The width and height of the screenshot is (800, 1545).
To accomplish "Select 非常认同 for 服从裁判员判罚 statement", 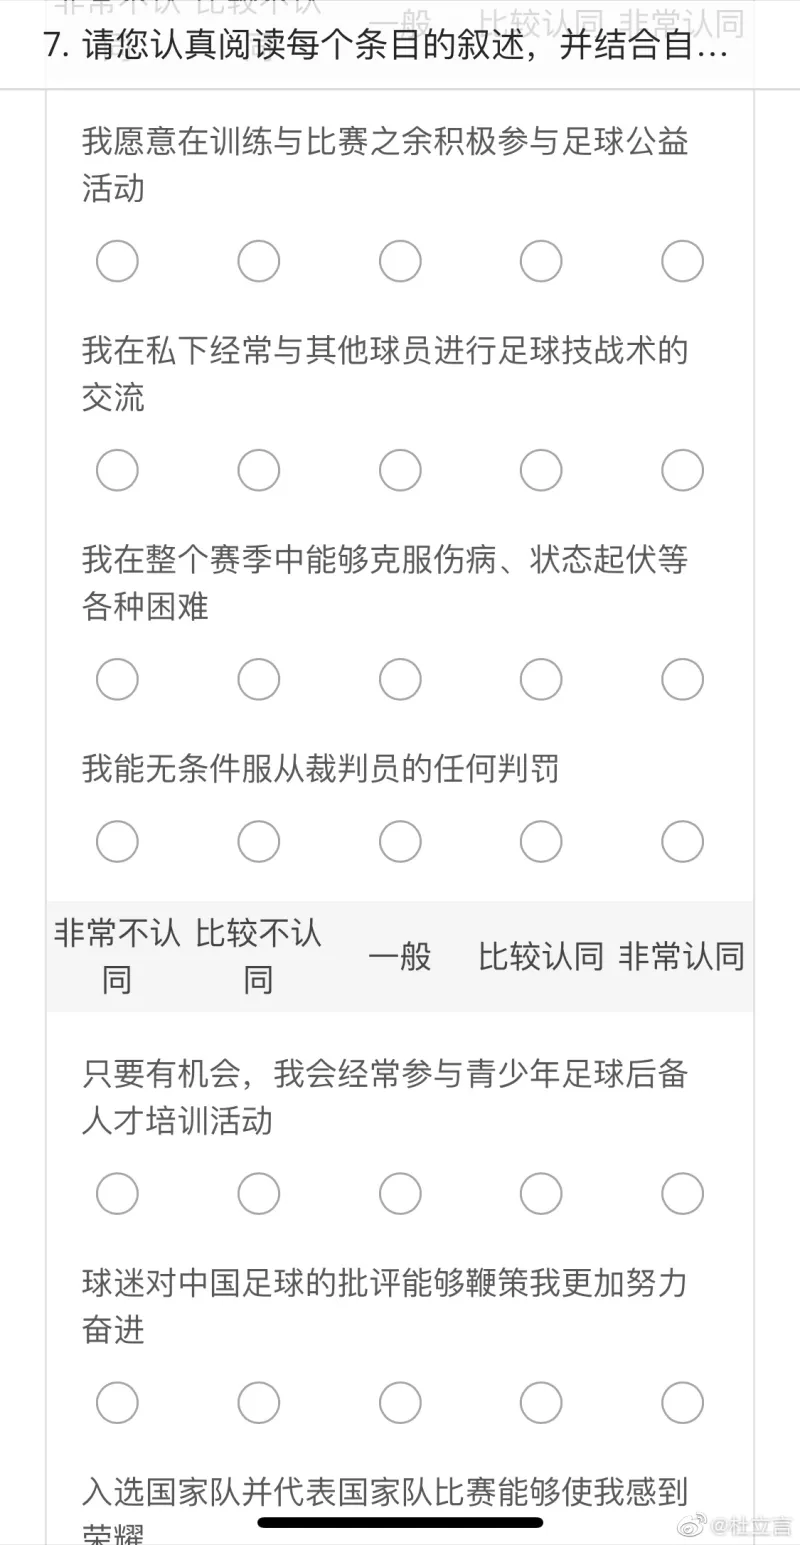I will [682, 841].
